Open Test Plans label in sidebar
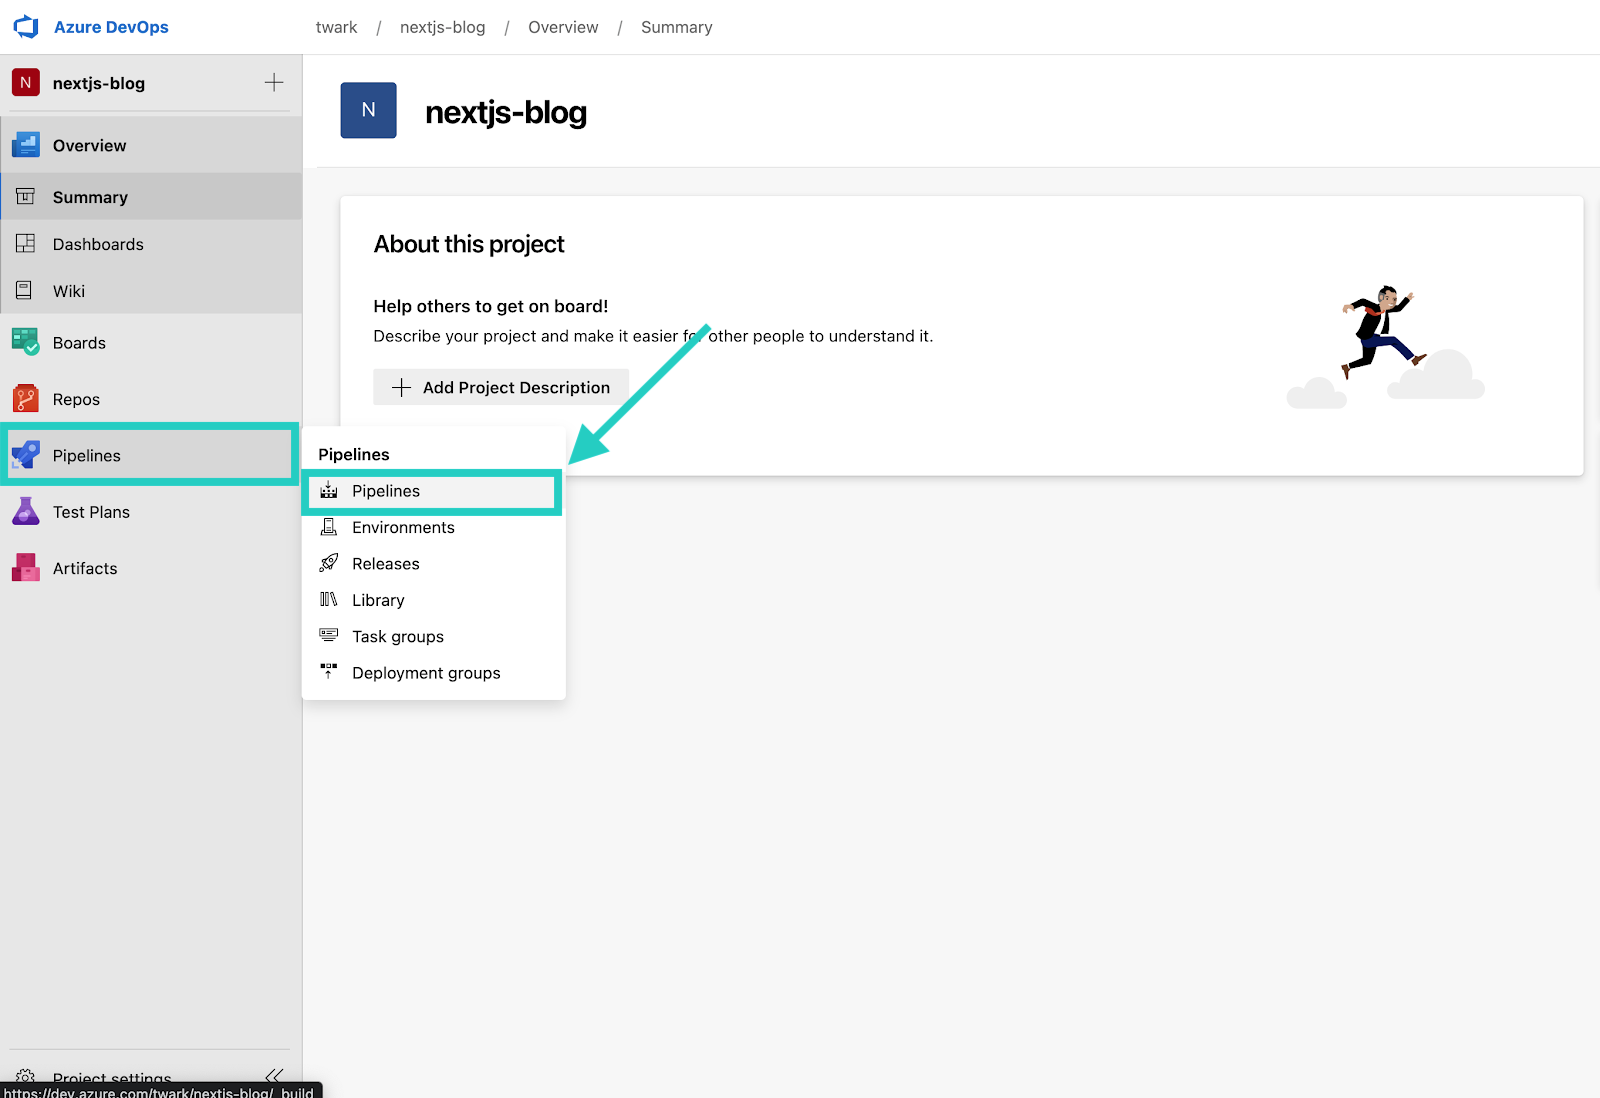 (x=91, y=512)
